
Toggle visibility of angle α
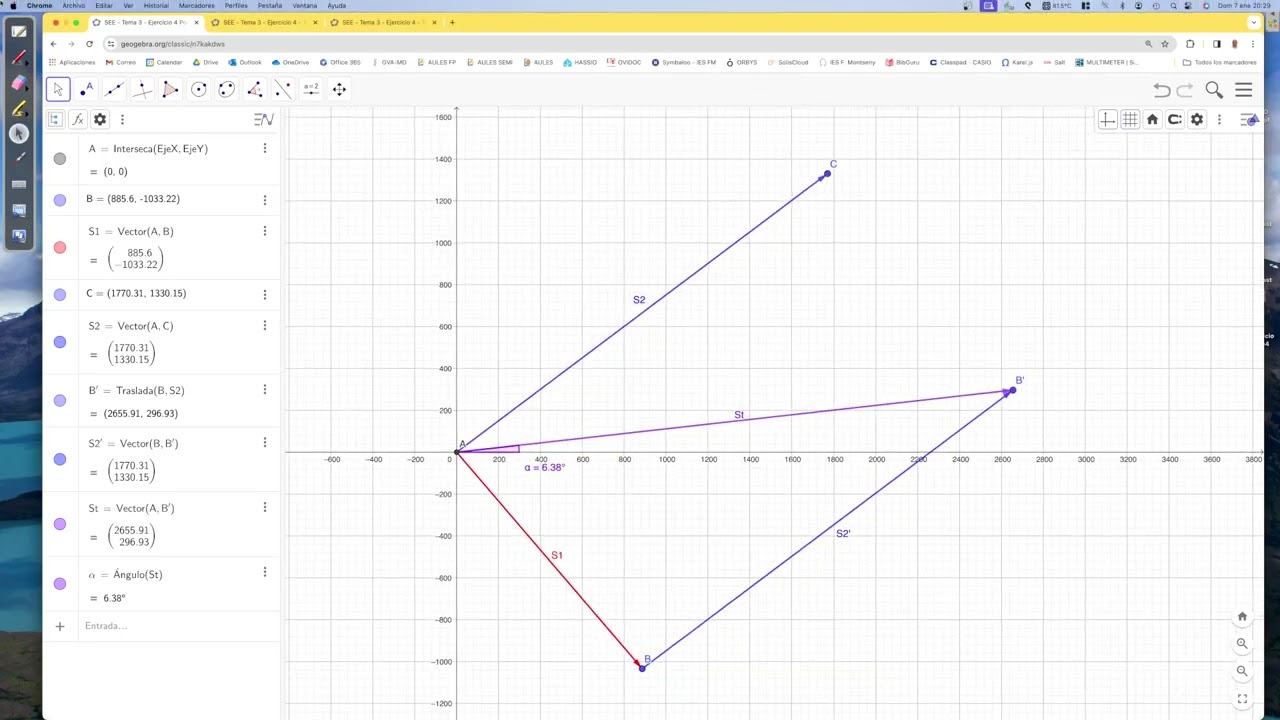(x=60, y=583)
